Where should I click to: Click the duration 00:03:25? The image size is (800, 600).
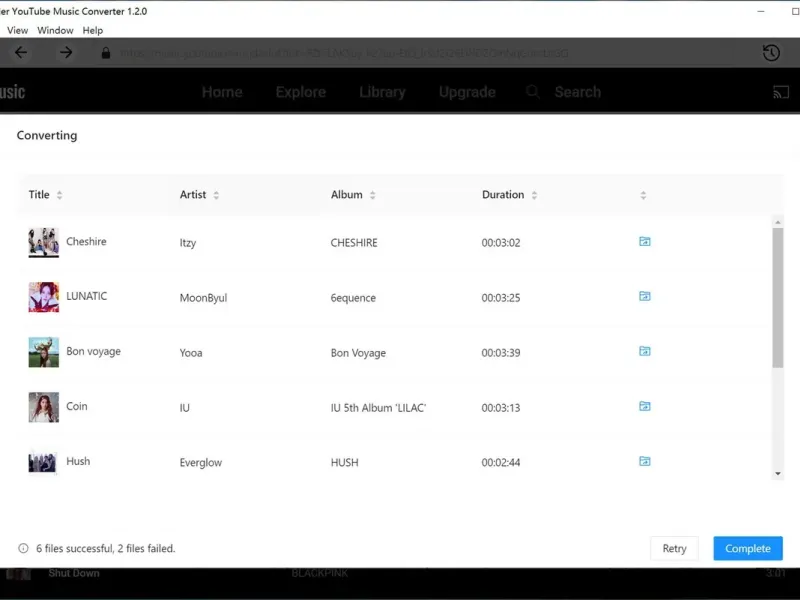coord(501,298)
